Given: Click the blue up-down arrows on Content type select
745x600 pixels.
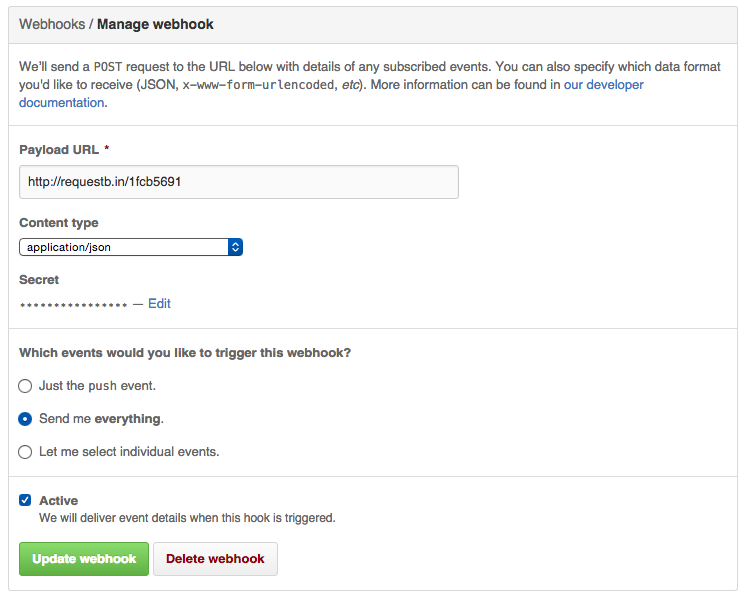Looking at the screenshot, I should 235,246.
